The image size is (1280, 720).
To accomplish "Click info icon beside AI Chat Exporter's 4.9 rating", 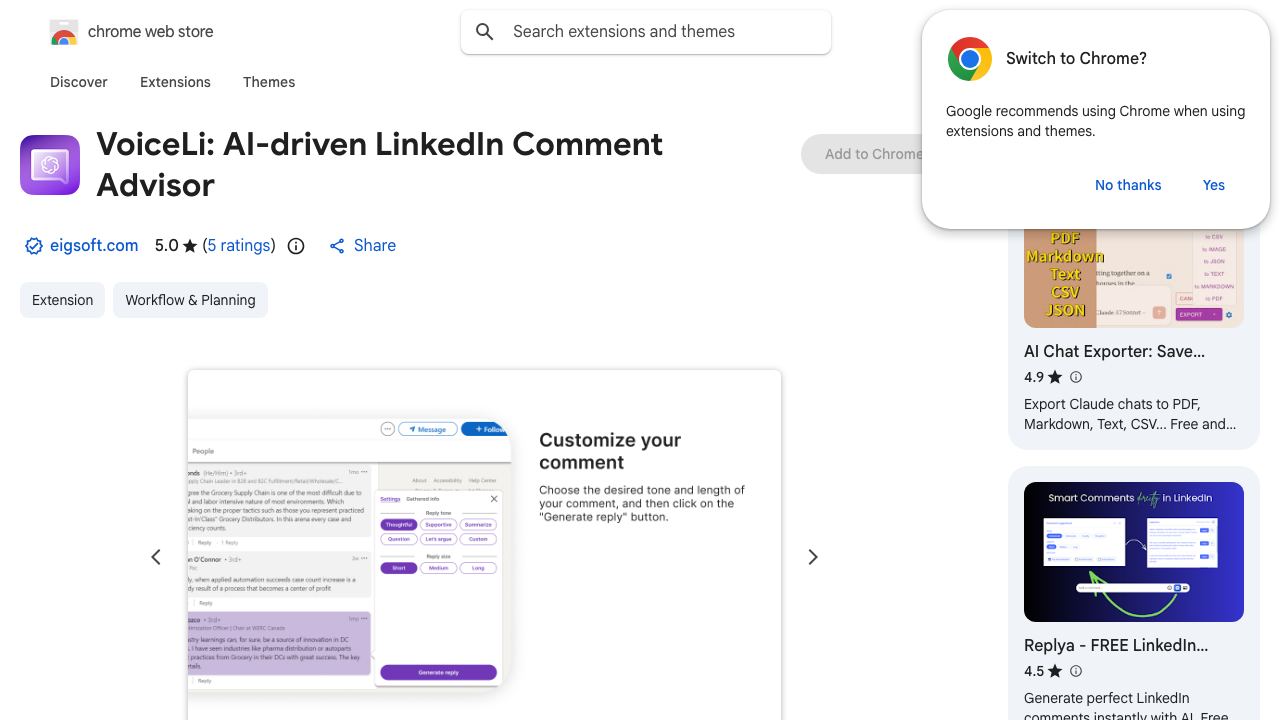I will coord(1076,377).
